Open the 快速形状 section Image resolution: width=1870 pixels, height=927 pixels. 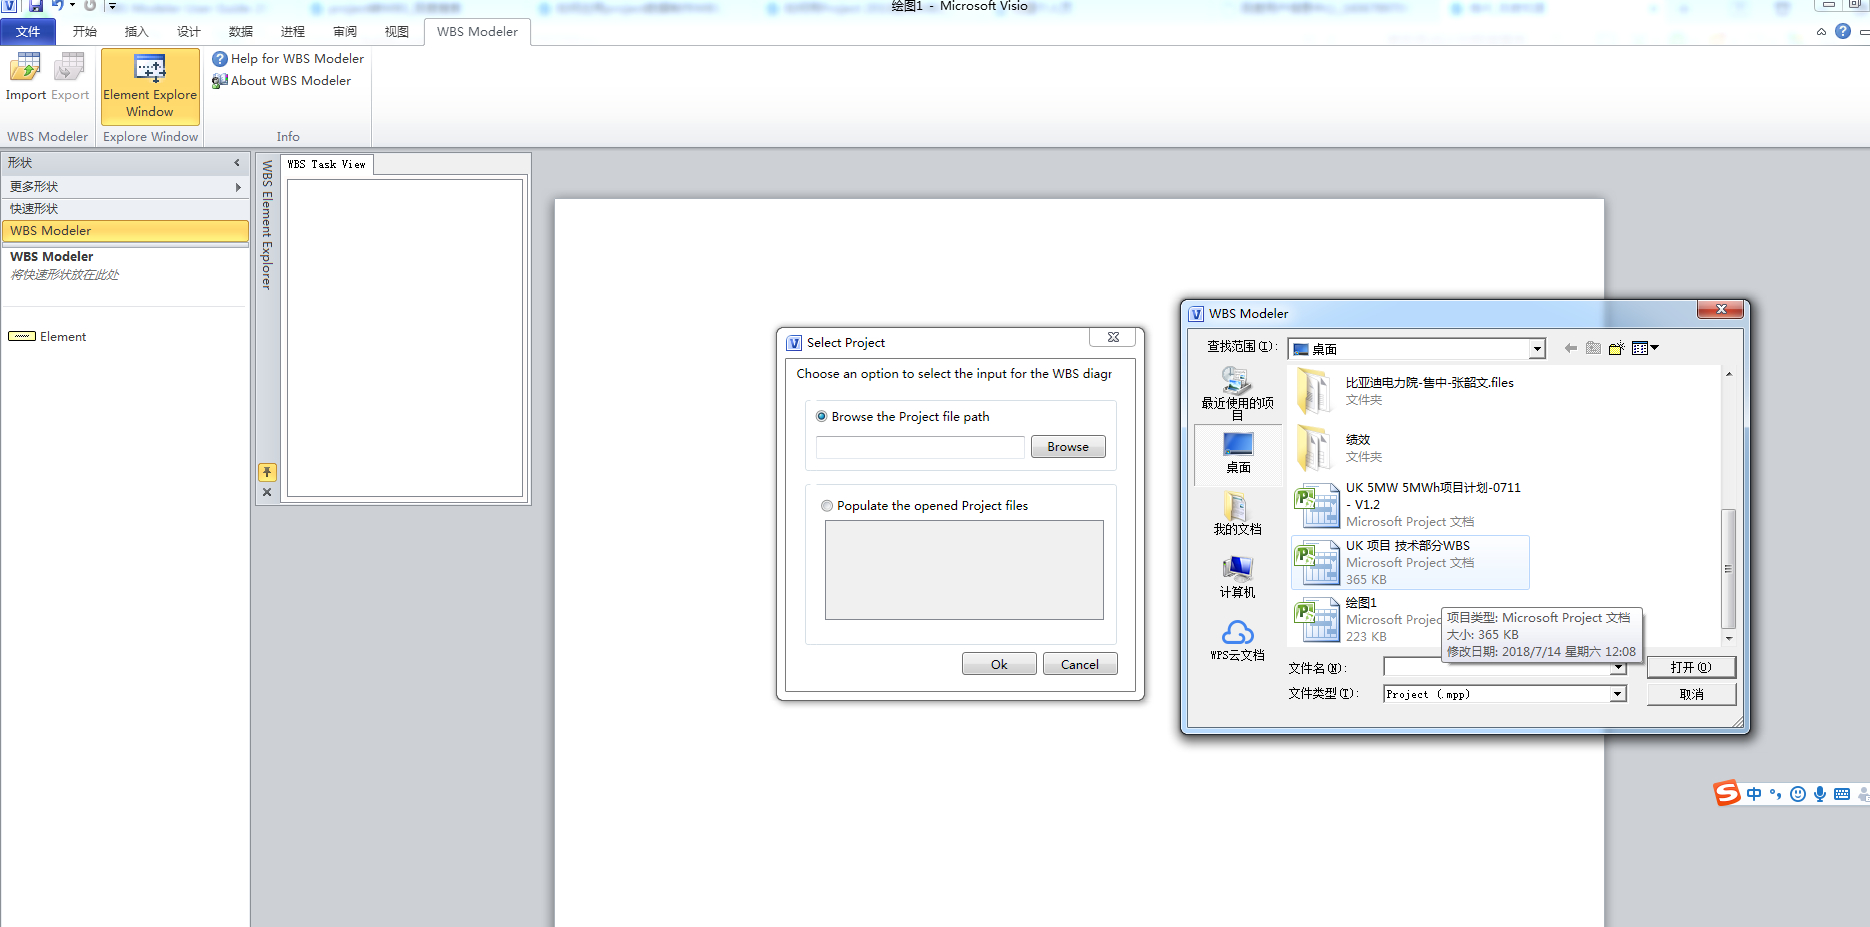tap(125, 209)
